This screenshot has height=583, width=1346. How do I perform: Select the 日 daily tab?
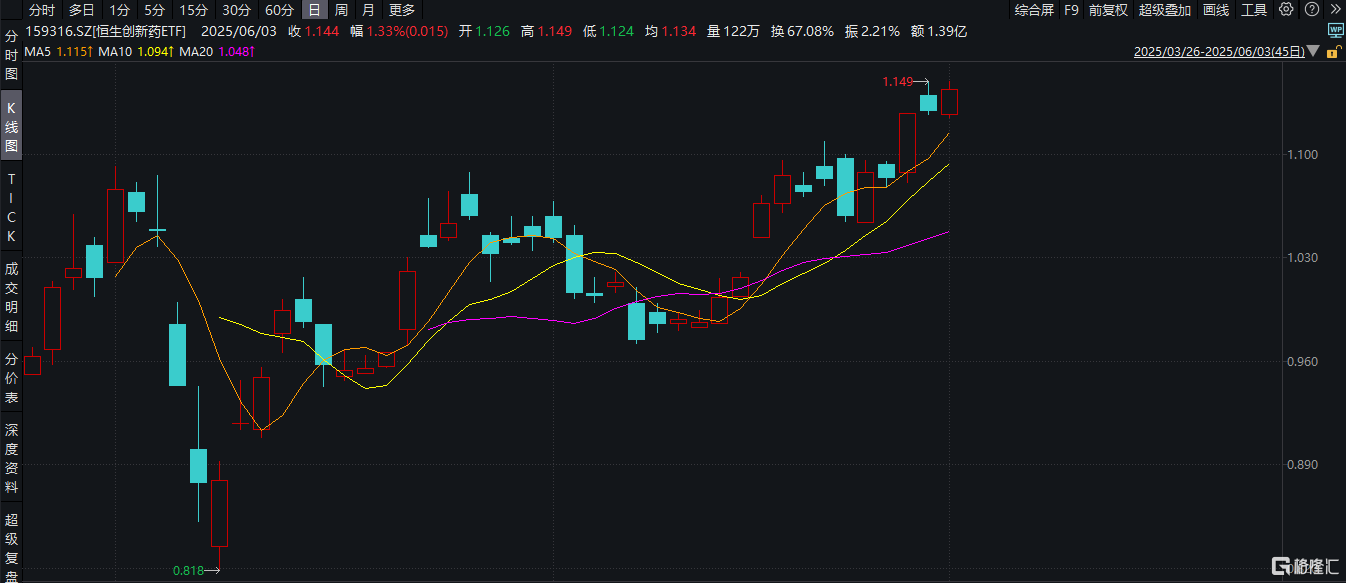tap(315, 10)
